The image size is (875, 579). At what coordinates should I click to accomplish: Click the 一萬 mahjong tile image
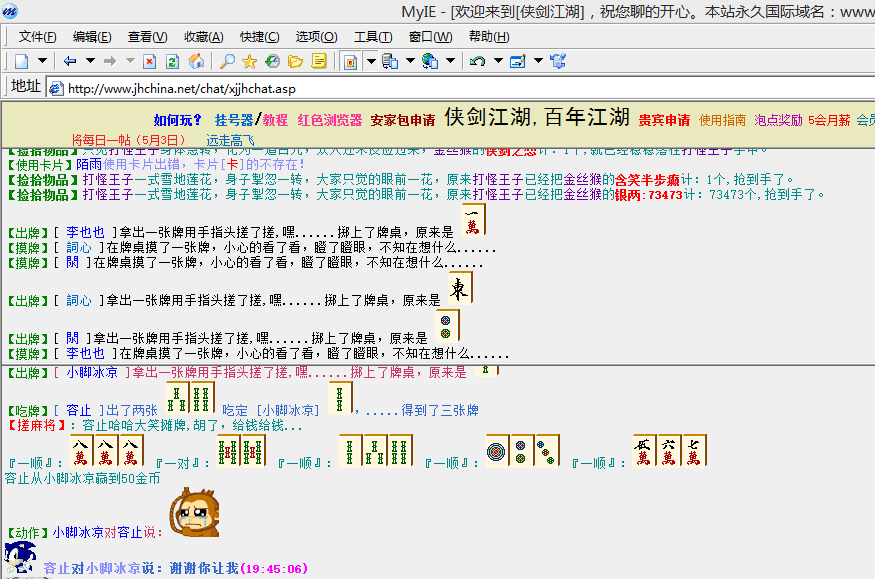click(473, 220)
